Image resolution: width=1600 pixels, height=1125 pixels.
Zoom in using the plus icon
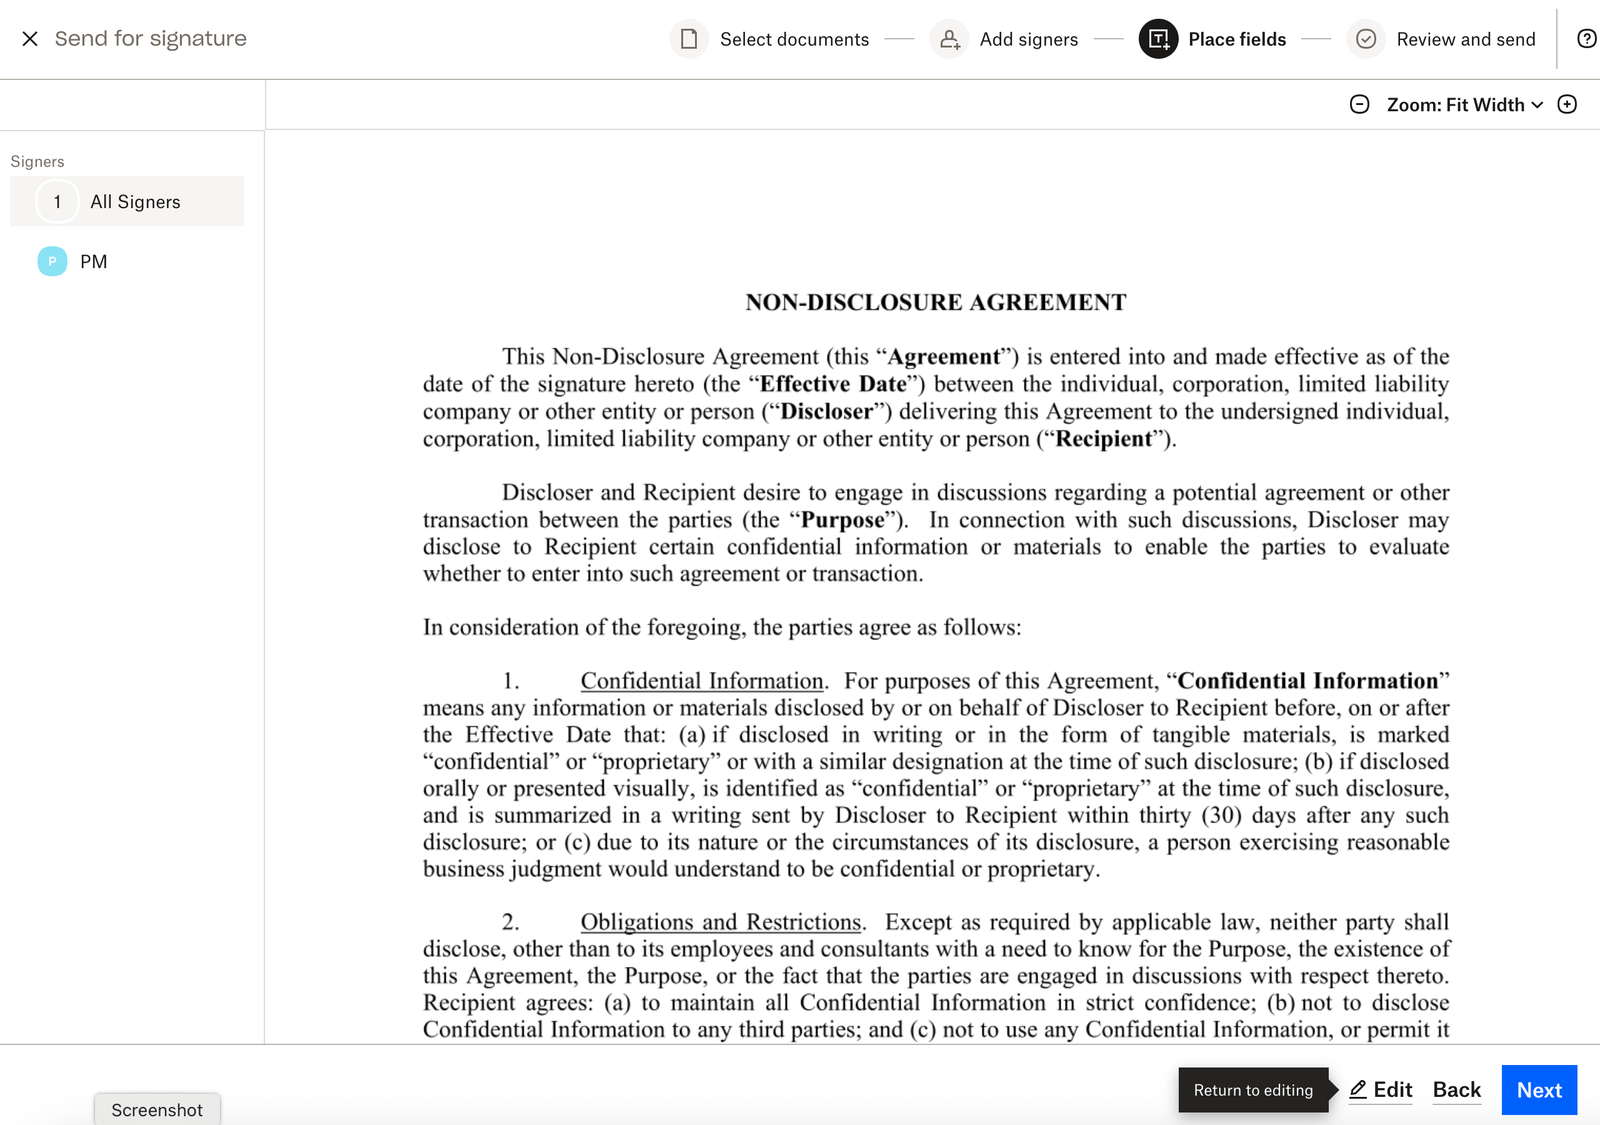(1567, 104)
